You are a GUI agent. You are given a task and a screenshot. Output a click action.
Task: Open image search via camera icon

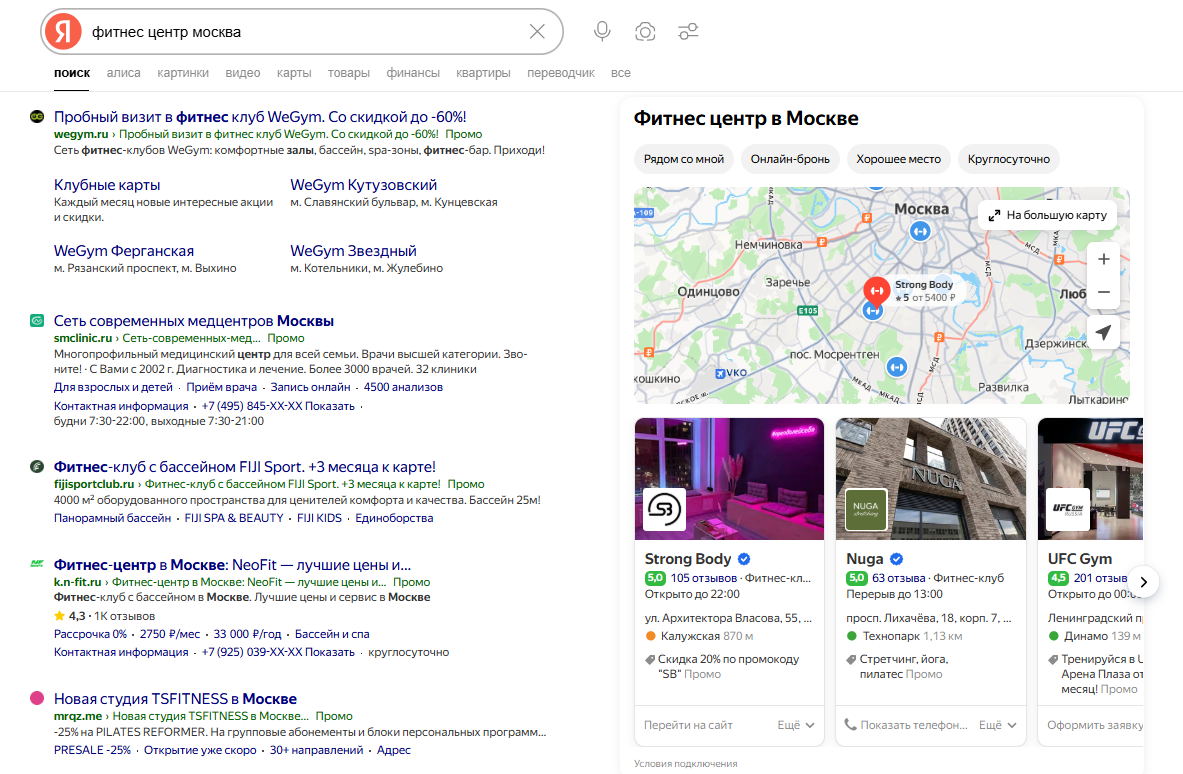click(x=645, y=32)
